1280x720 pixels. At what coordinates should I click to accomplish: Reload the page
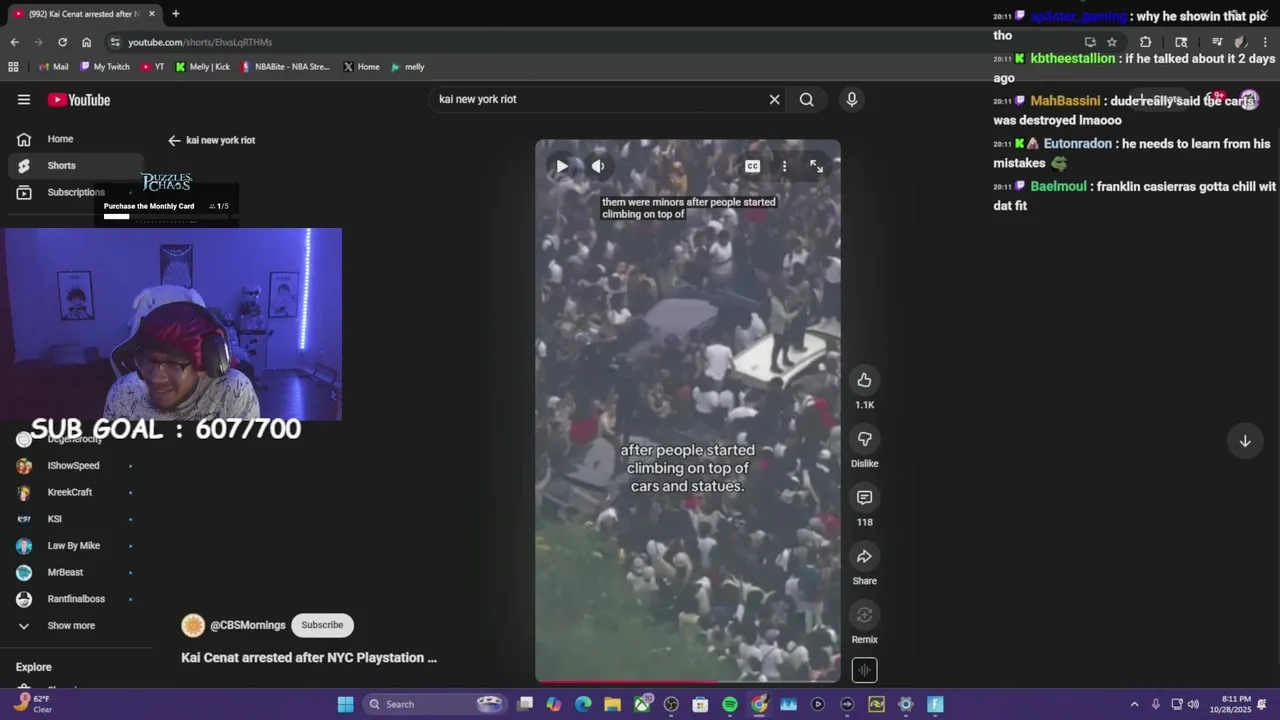[62, 42]
